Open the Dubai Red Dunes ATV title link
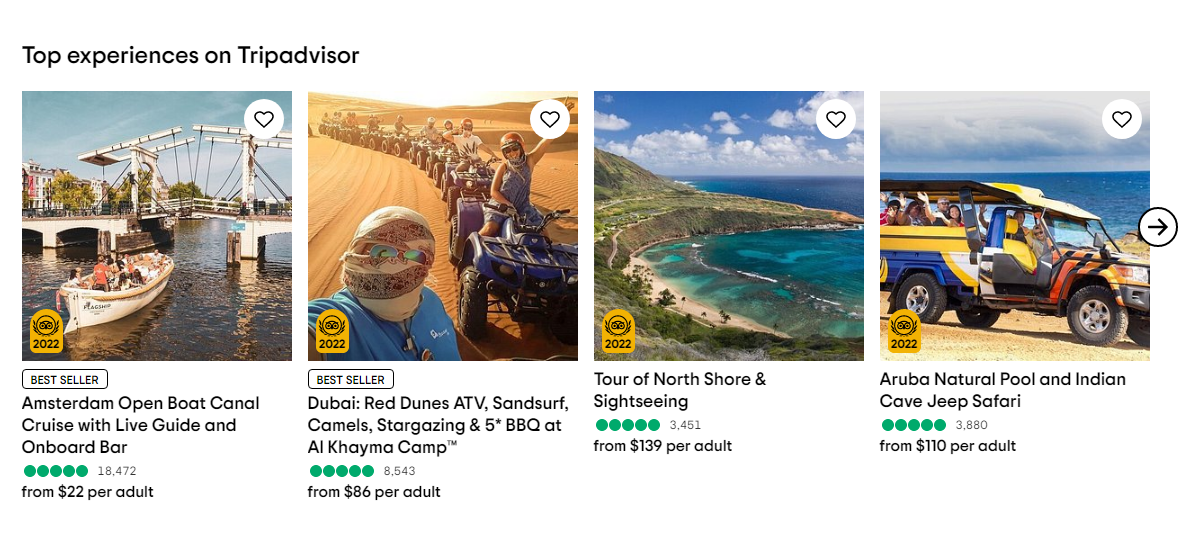This screenshot has width=1183, height=546. pos(438,425)
